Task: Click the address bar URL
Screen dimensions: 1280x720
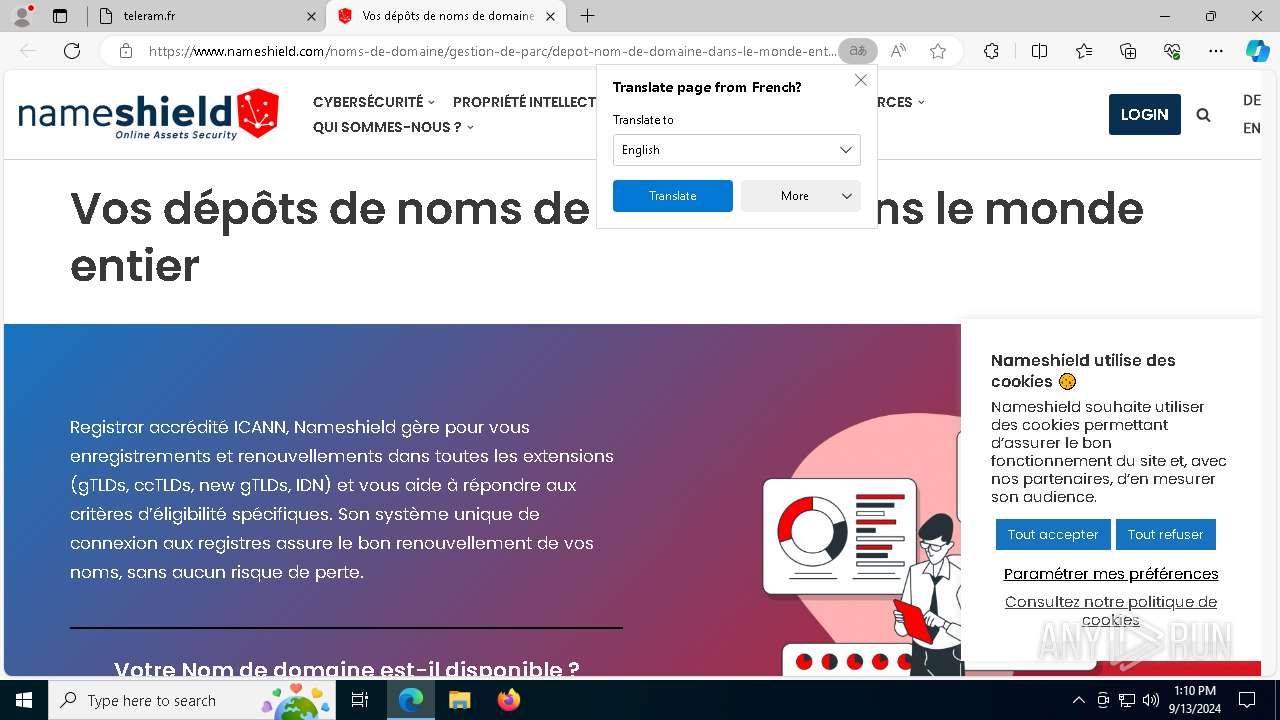Action: tap(492, 51)
